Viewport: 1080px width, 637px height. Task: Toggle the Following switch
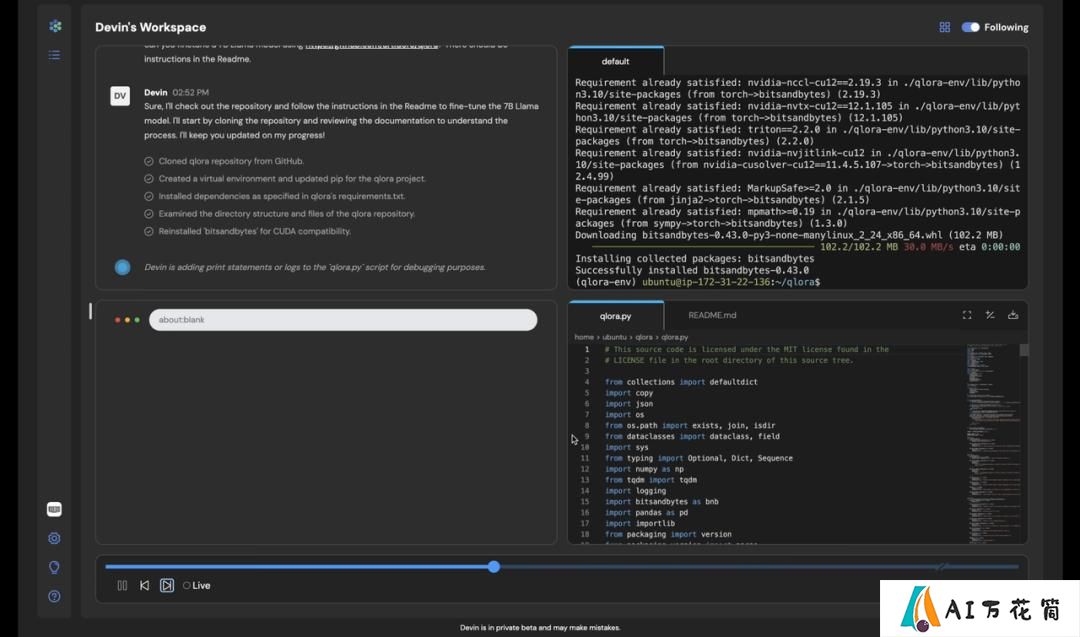[970, 28]
